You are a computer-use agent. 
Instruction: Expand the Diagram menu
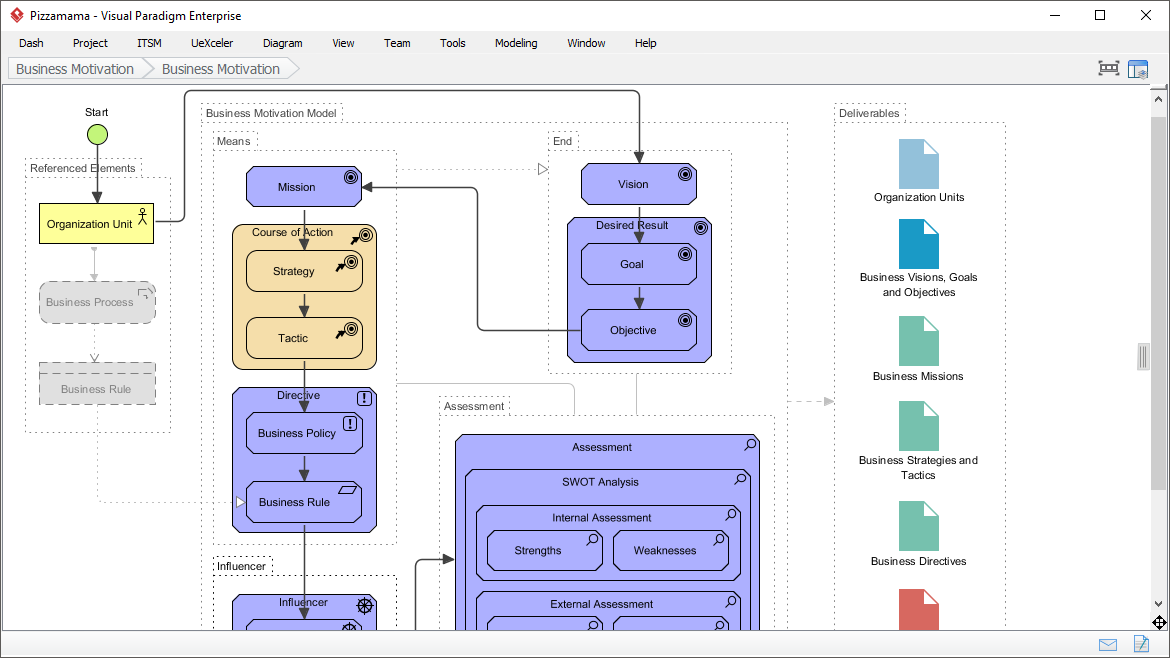tap(282, 43)
